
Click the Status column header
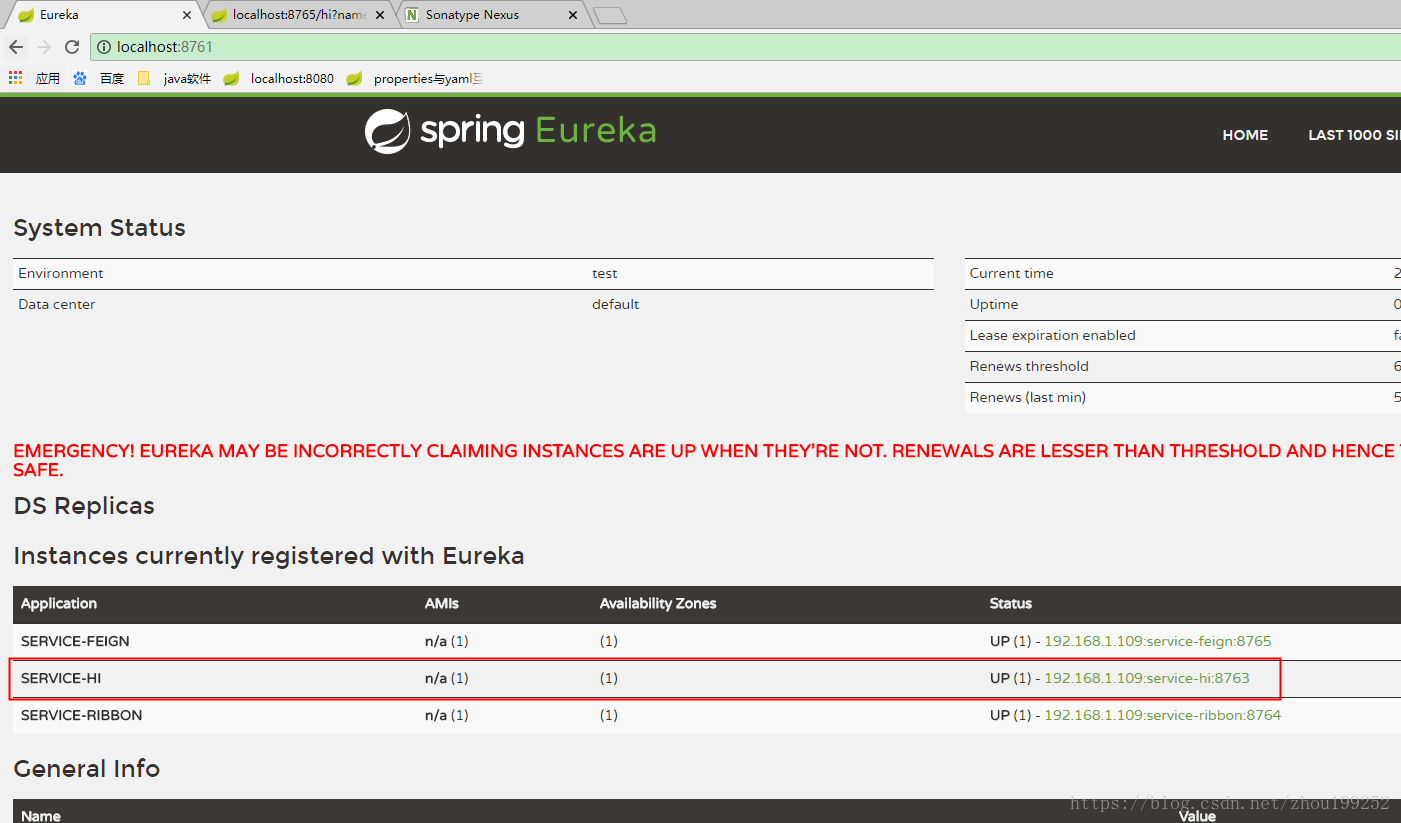click(1011, 603)
